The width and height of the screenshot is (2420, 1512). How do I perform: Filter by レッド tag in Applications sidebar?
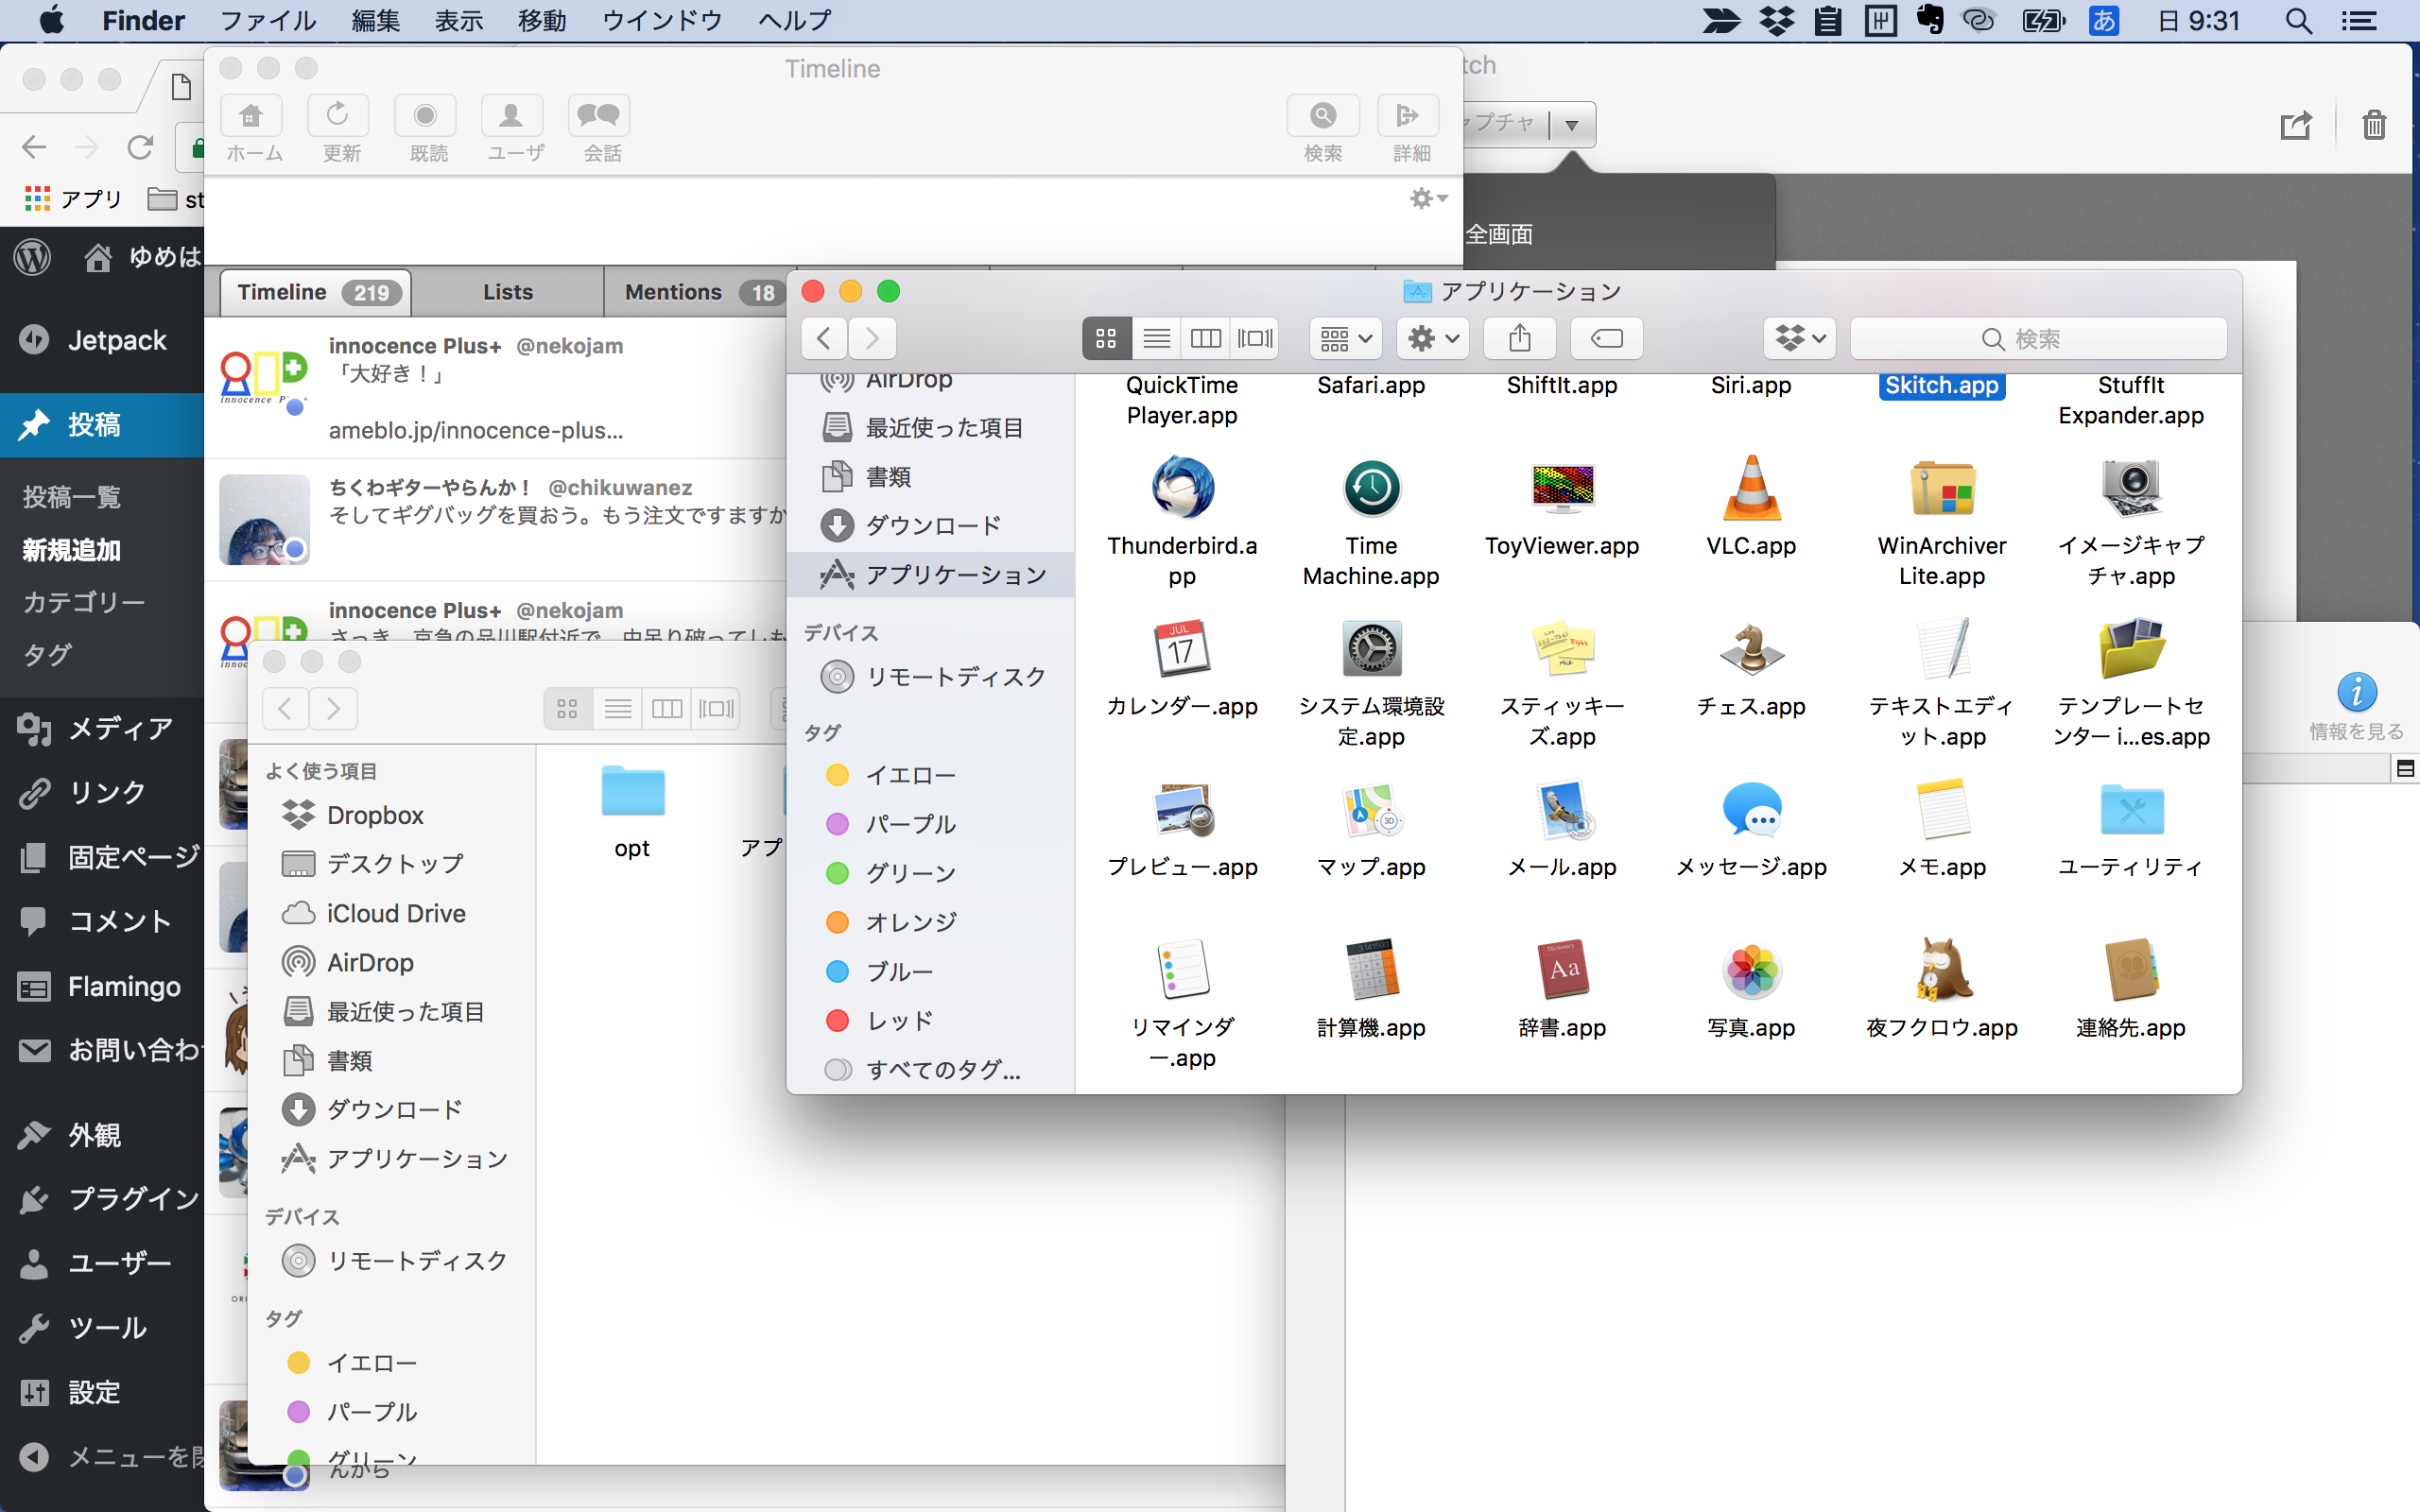[930, 1020]
